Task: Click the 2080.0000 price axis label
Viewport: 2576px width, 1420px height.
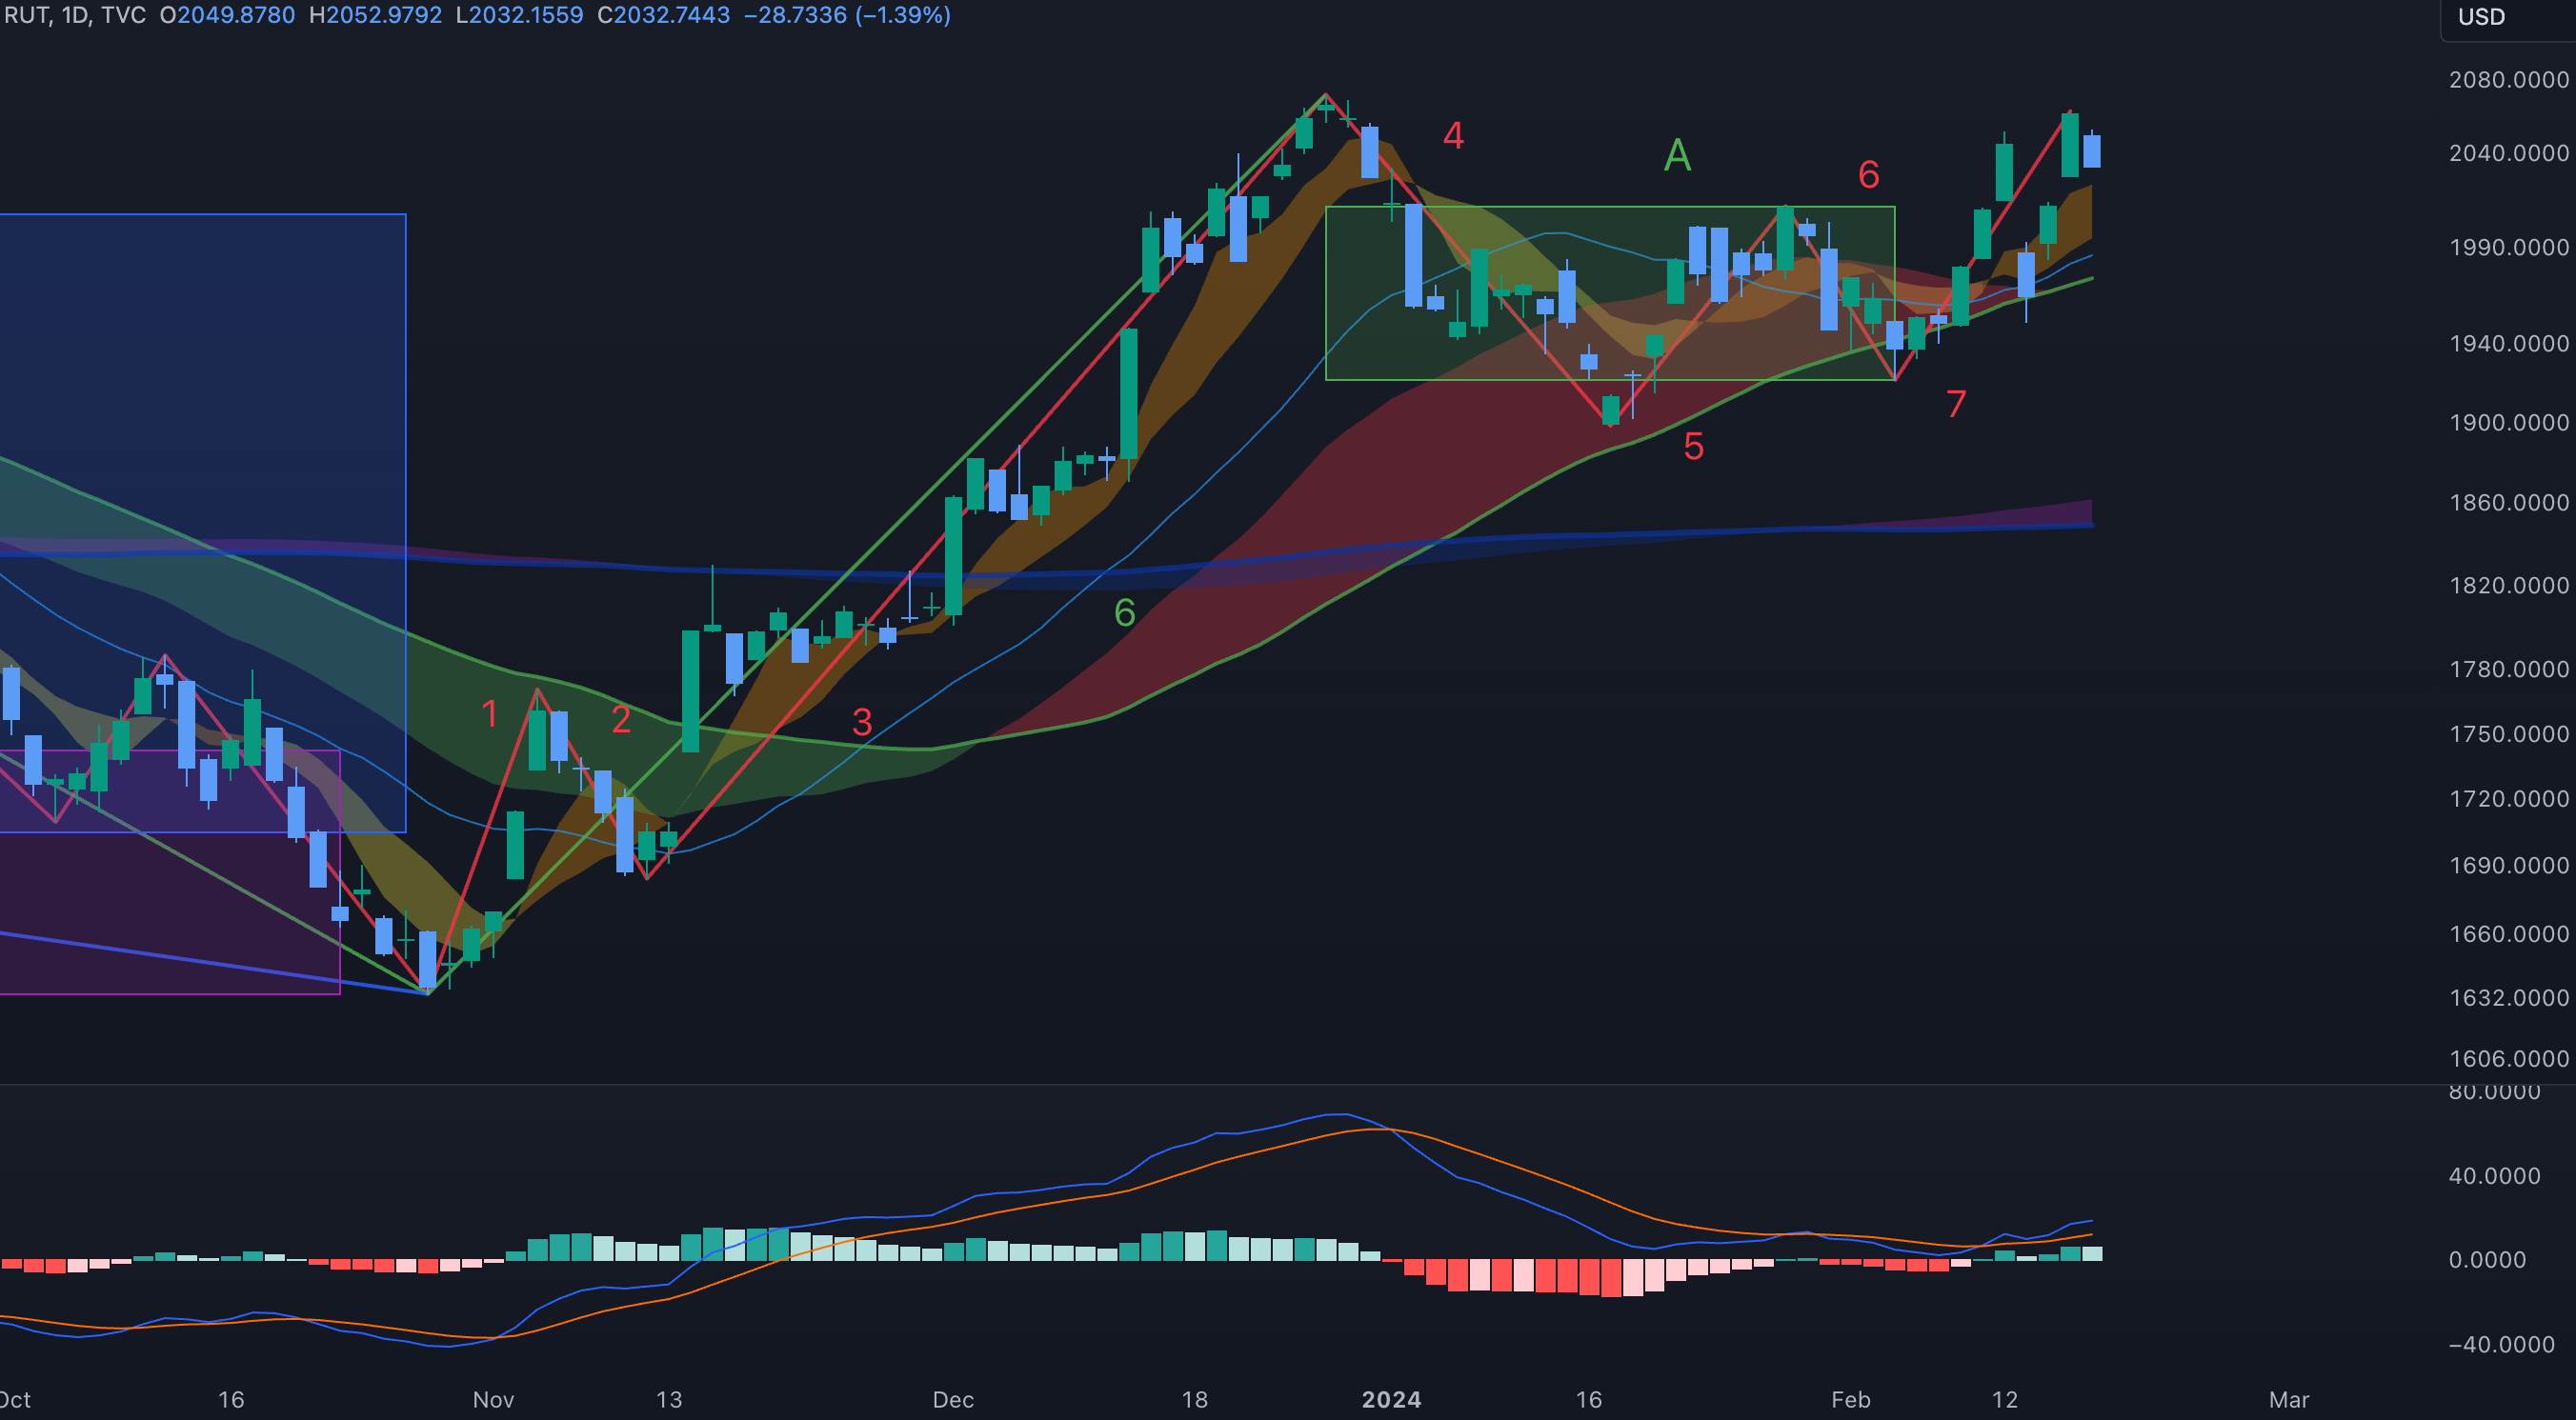Action: point(2508,79)
